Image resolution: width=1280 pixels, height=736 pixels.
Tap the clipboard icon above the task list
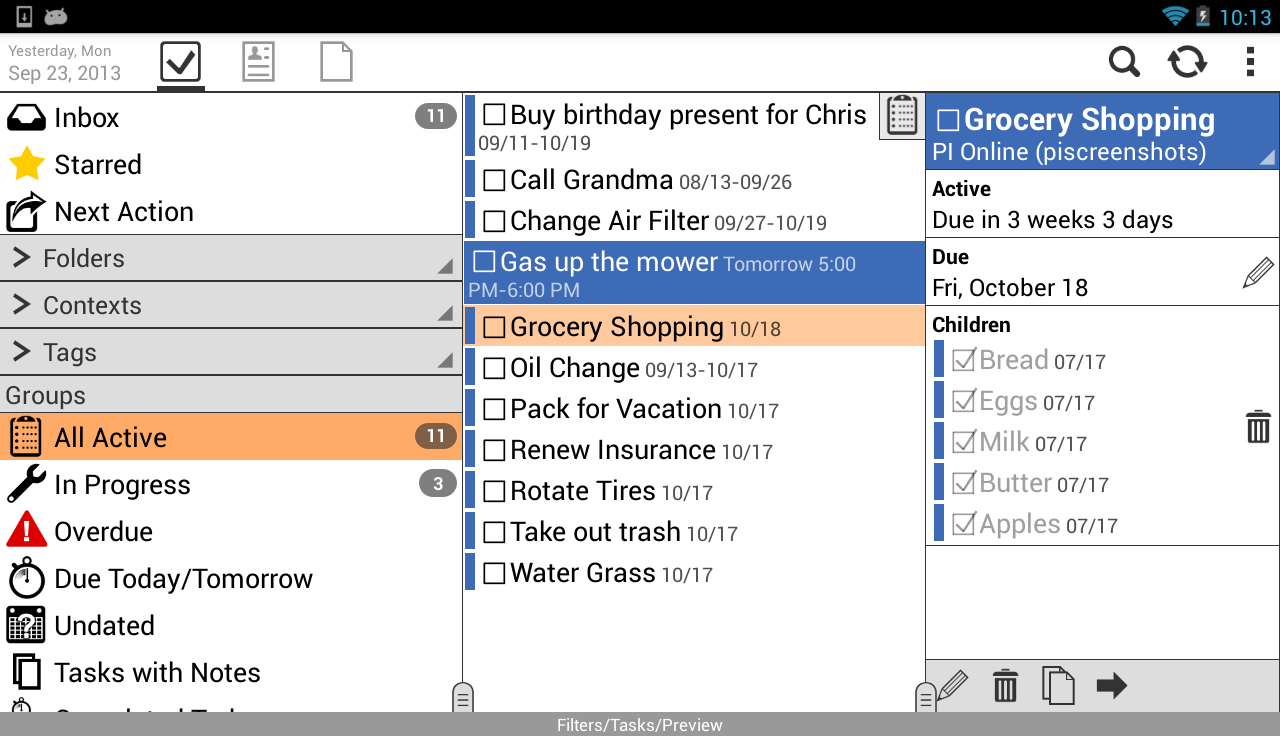tap(902, 116)
